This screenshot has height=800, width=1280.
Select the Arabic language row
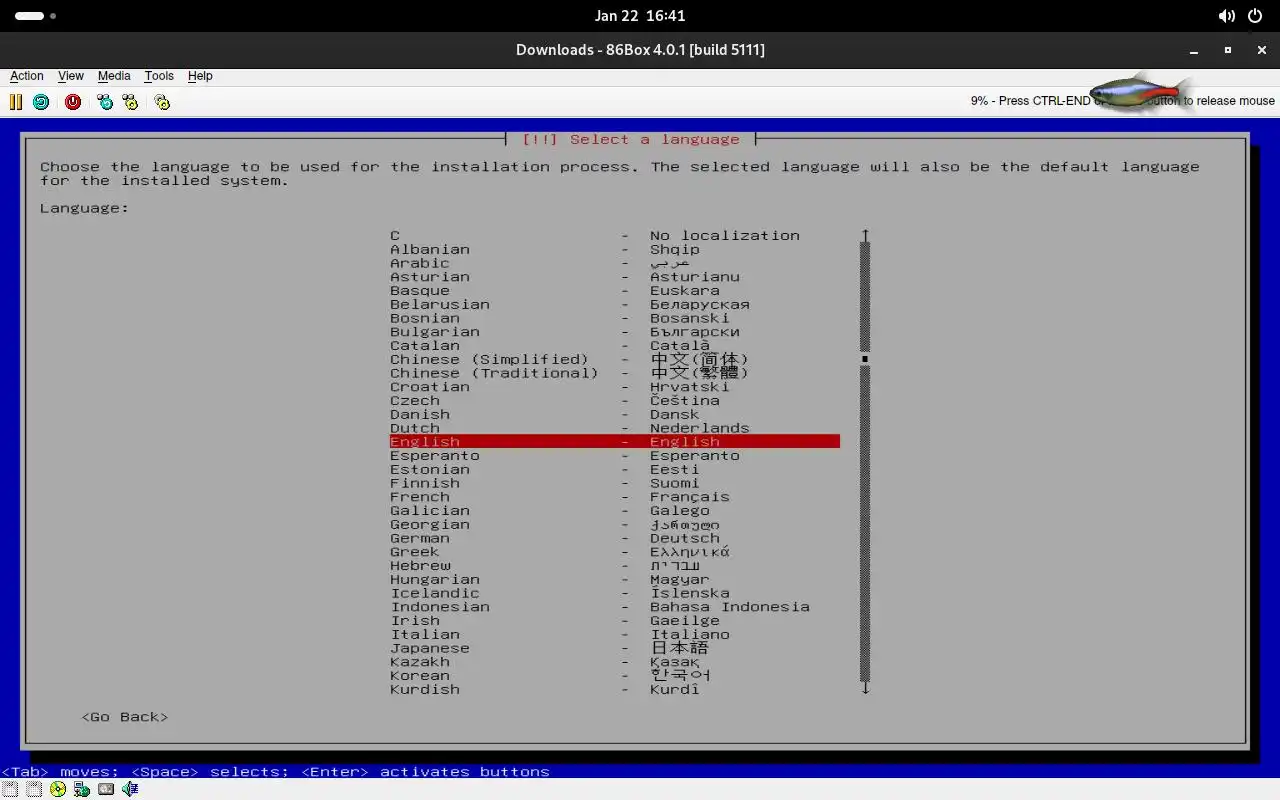click(615, 263)
